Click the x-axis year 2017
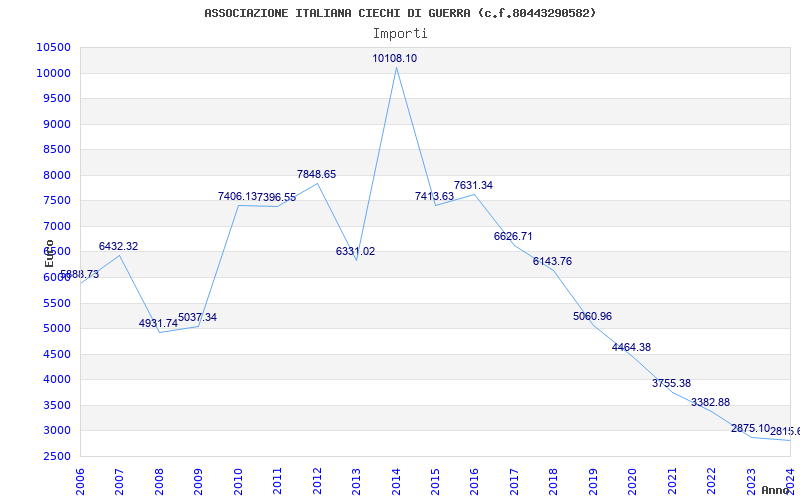This screenshot has height=500, width=800. [x=514, y=481]
